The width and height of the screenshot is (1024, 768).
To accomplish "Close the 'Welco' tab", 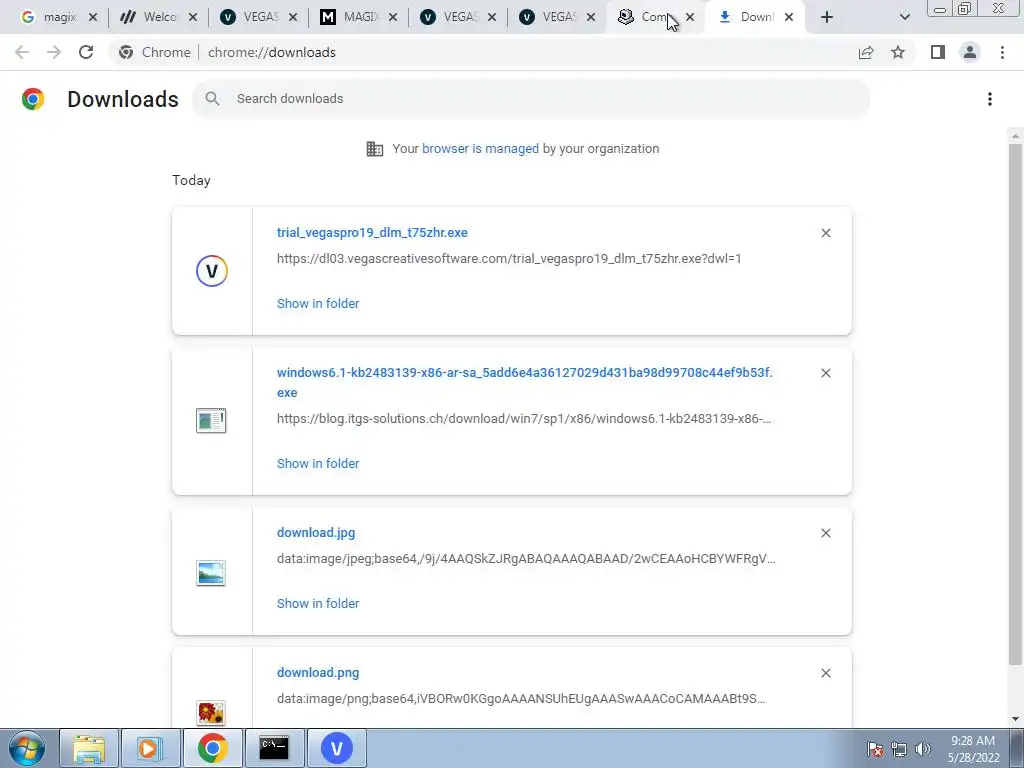I will [193, 17].
